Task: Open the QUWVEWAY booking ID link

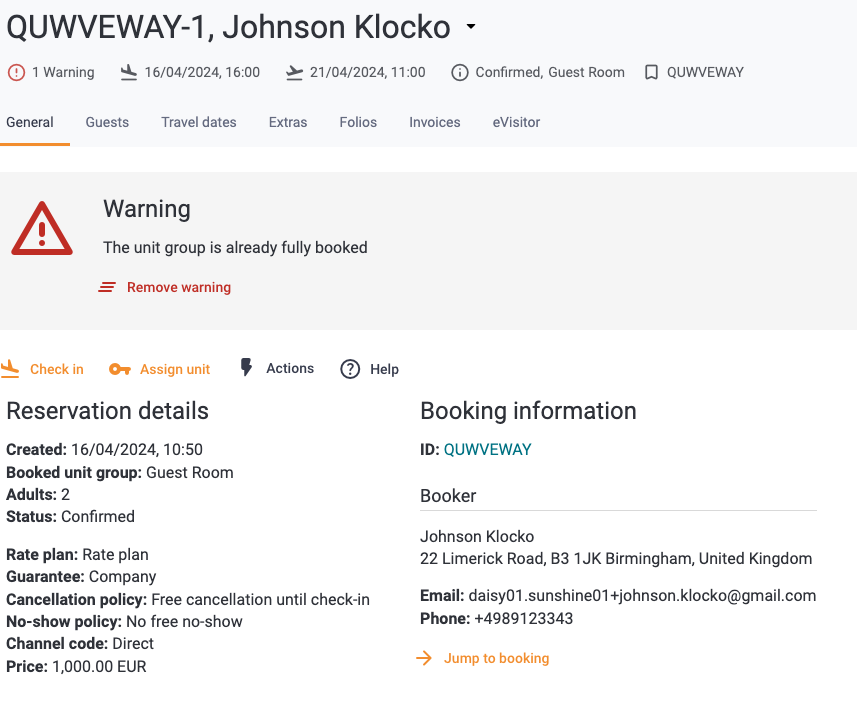Action: 488,449
